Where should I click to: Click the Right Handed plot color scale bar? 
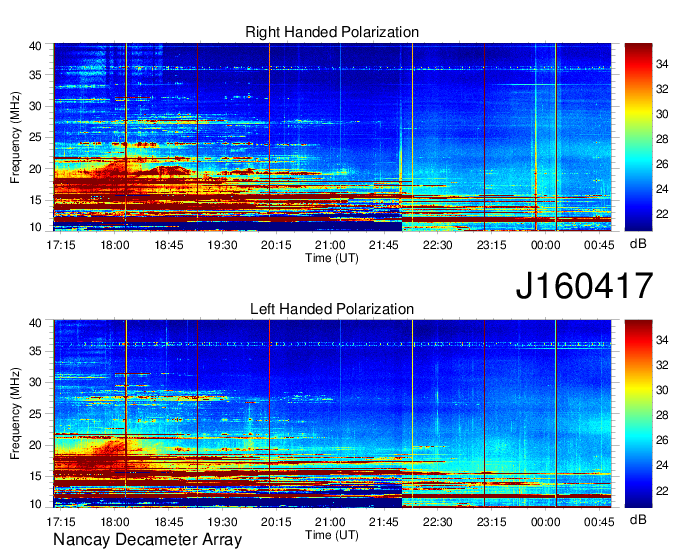[x=638, y=137]
